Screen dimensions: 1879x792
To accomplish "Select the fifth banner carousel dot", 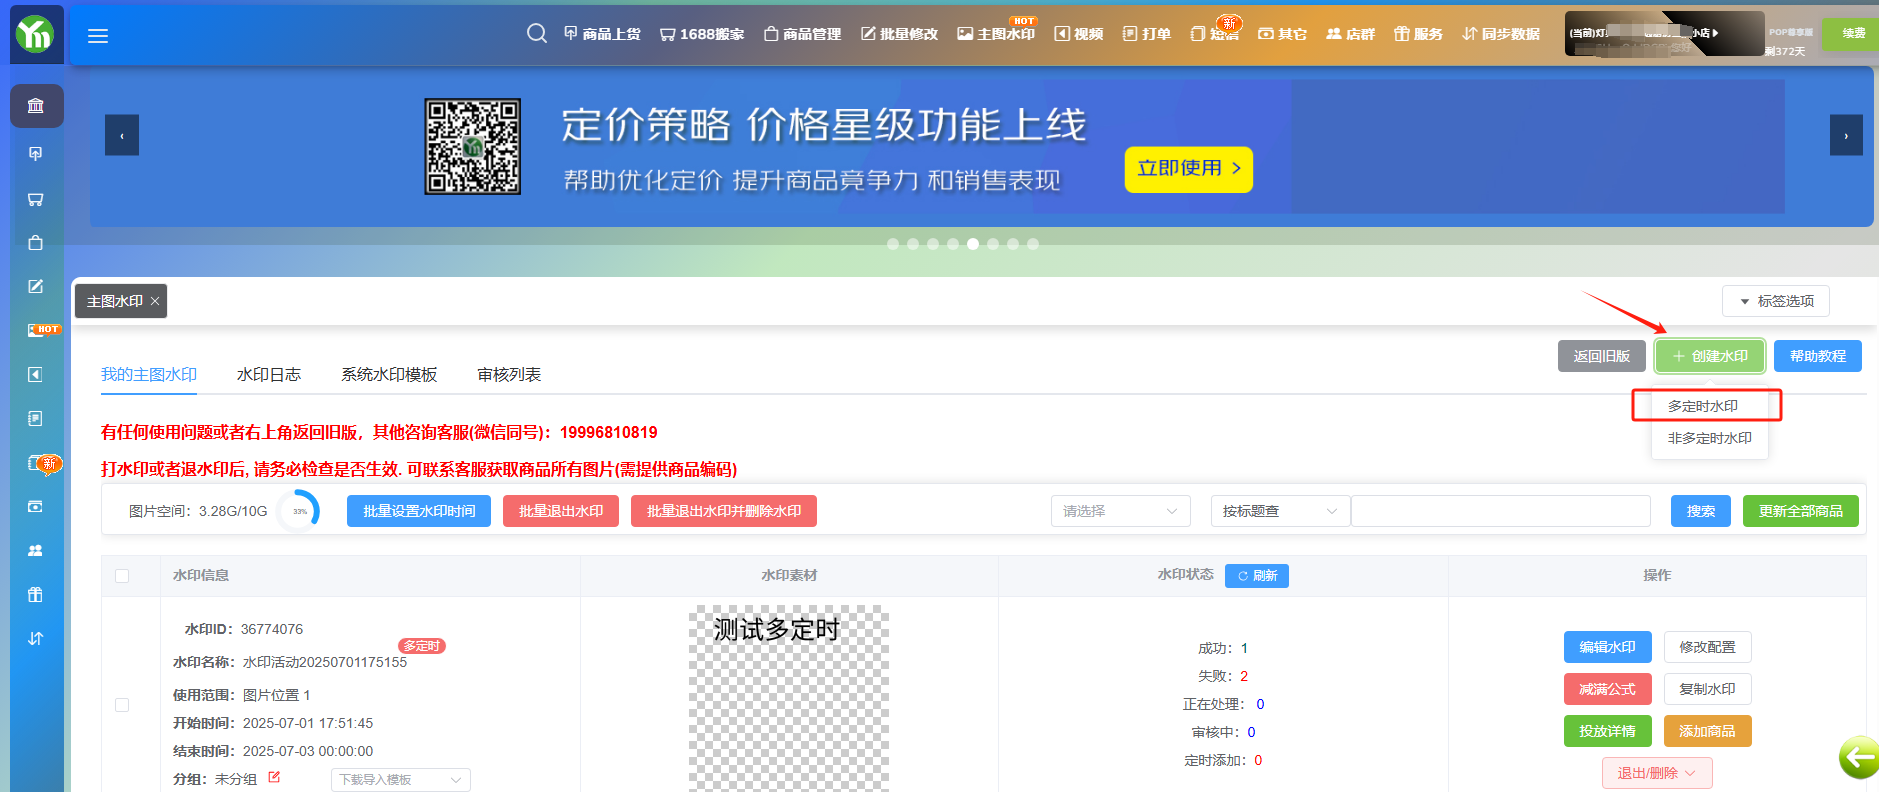I will click(973, 244).
